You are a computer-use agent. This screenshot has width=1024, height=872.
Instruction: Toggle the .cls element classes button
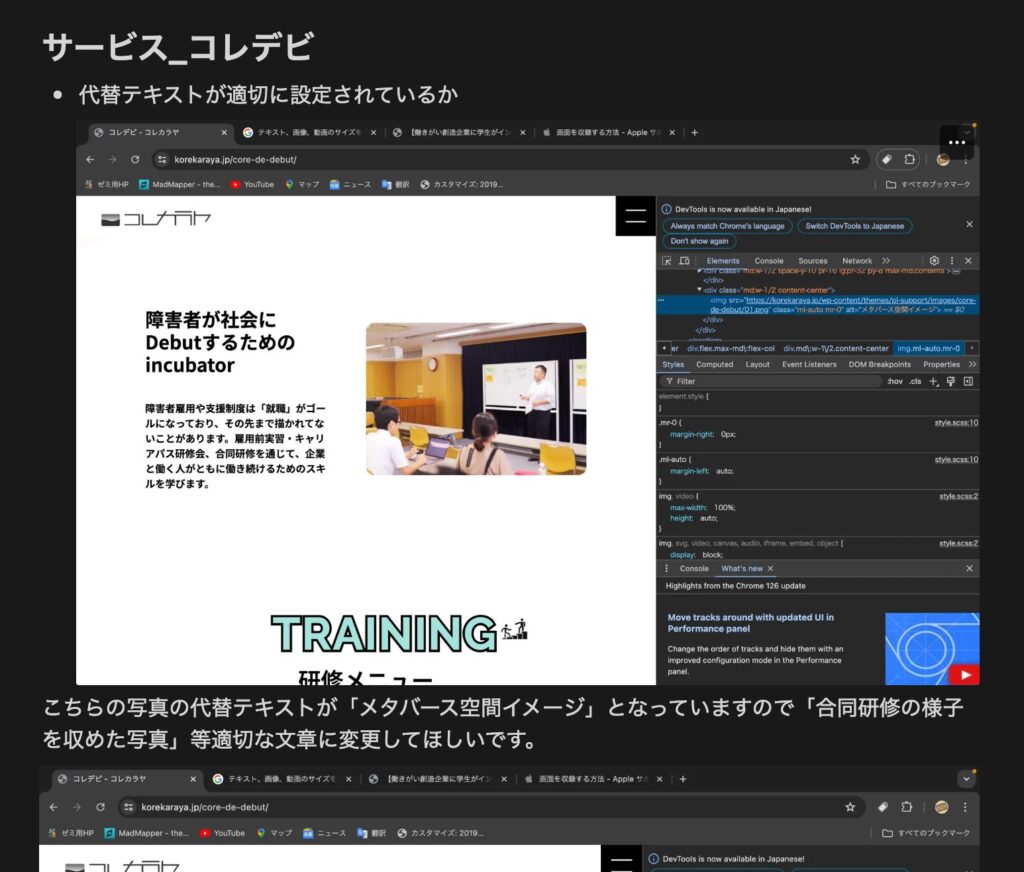(915, 381)
